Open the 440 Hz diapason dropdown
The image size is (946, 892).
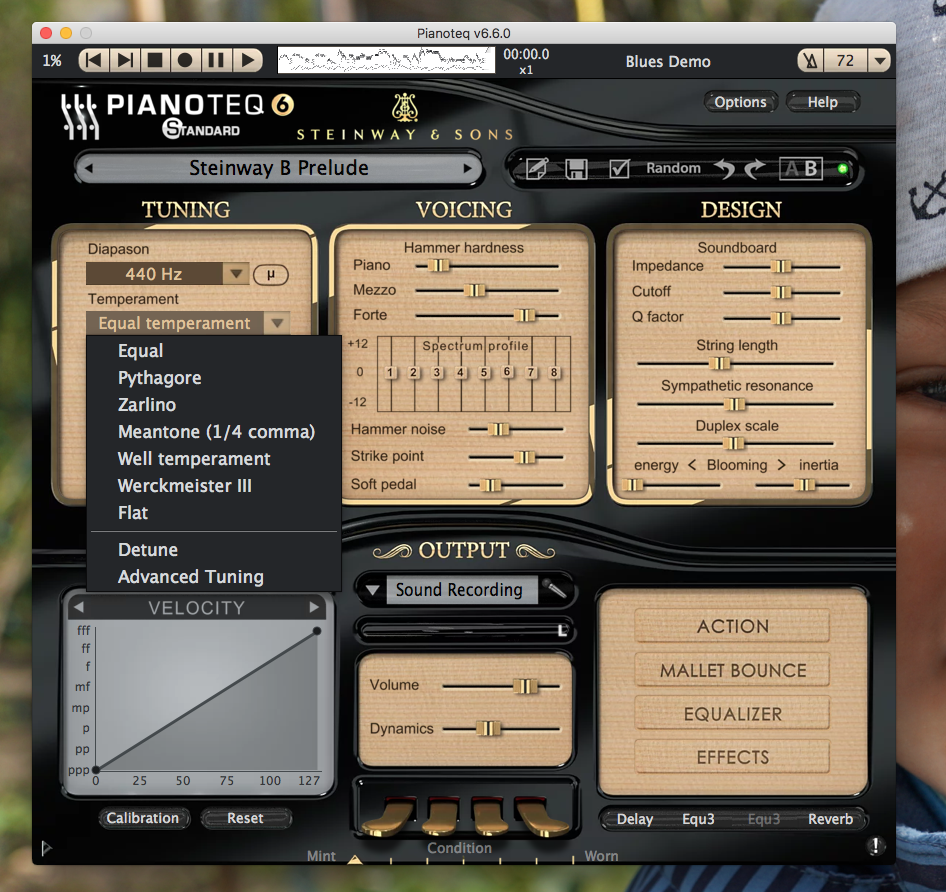coord(167,274)
